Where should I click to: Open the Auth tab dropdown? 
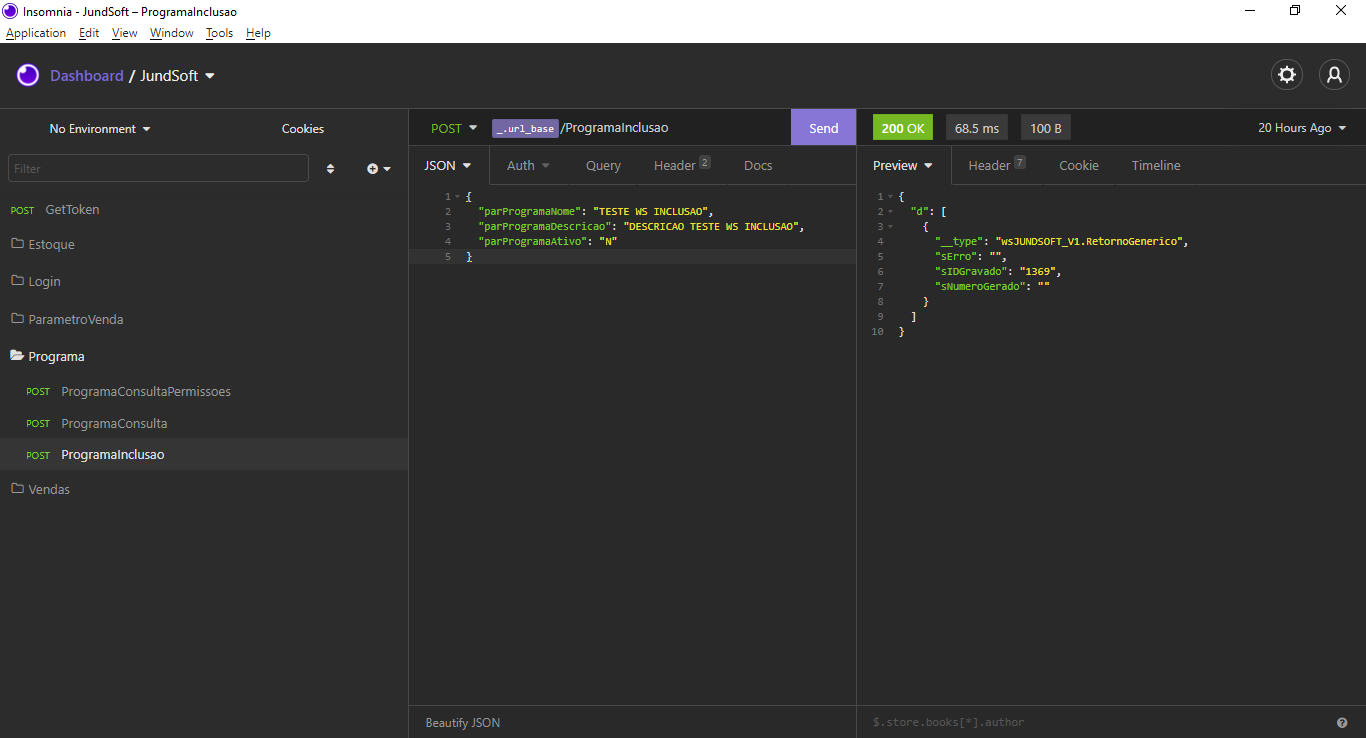pos(528,166)
